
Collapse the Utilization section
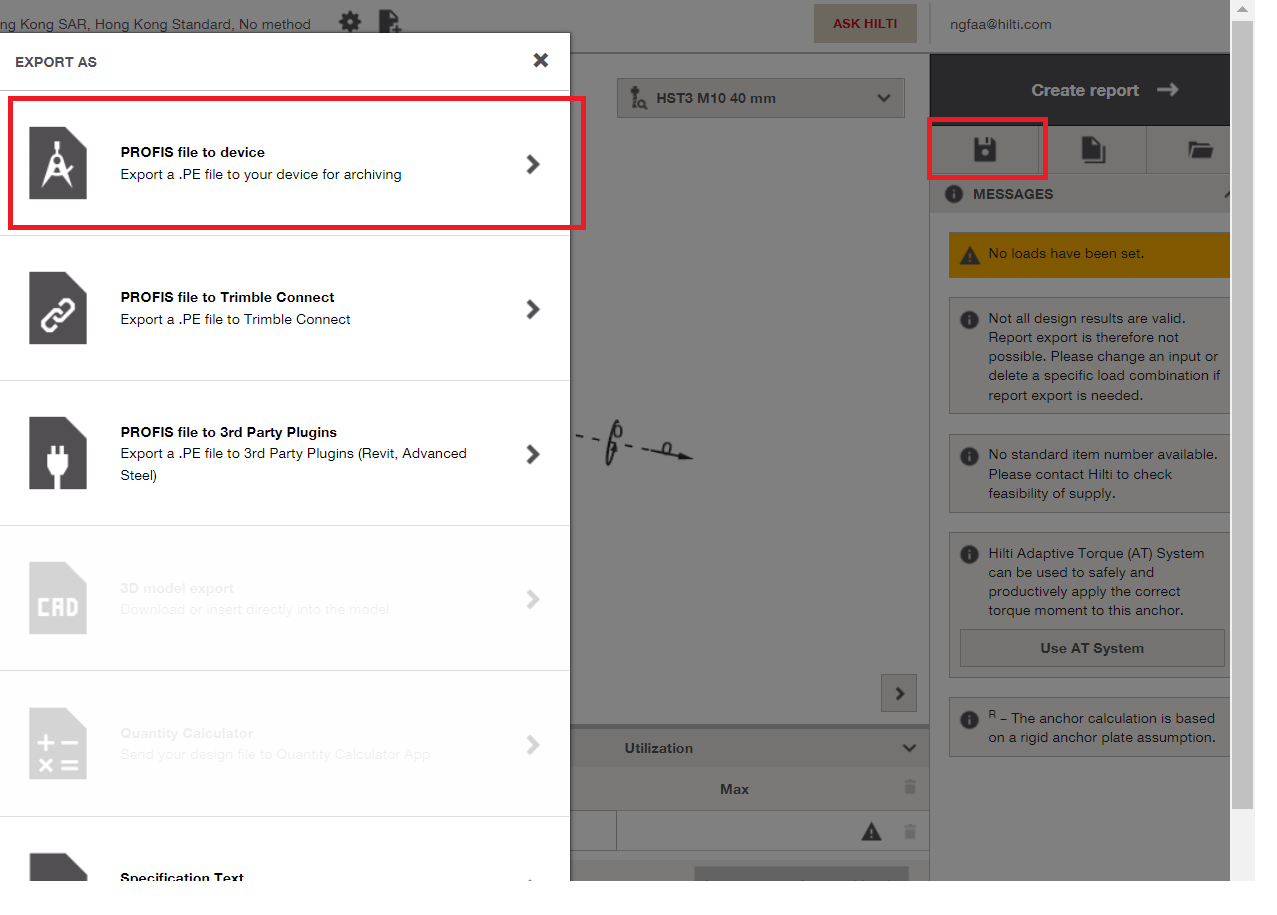click(908, 747)
